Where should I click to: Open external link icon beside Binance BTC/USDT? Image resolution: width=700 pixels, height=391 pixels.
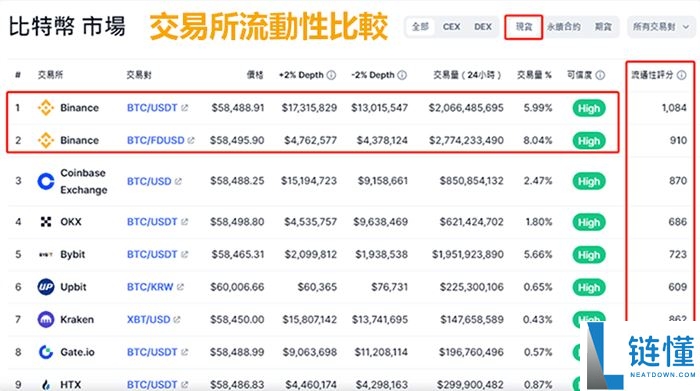pyautogui.click(x=184, y=108)
